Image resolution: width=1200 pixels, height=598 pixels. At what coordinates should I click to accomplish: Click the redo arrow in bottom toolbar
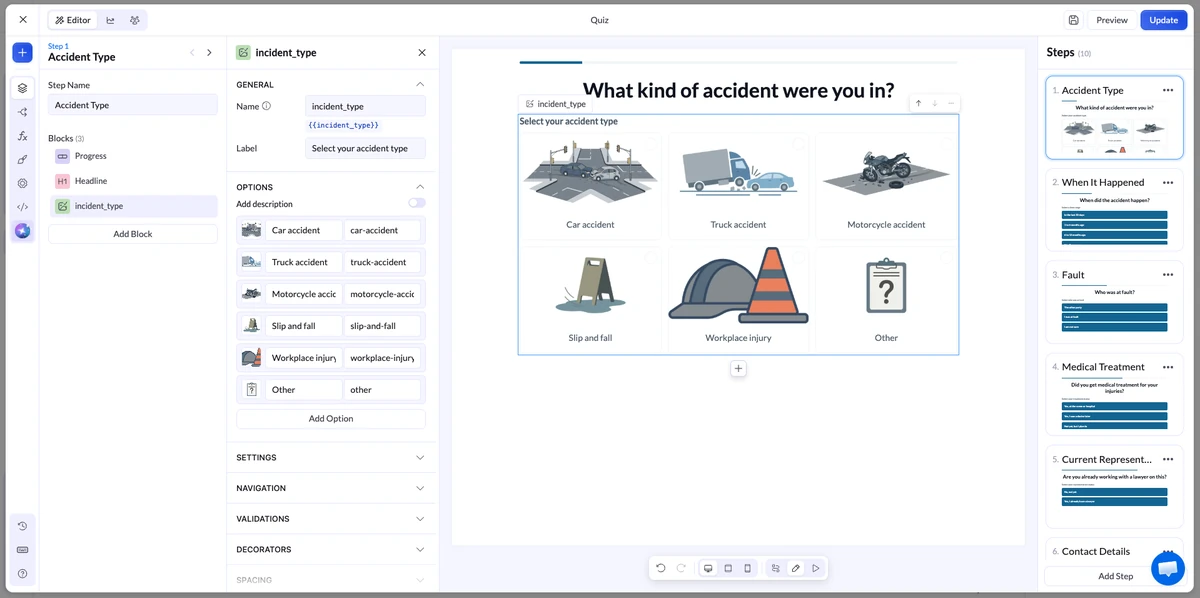[x=681, y=568]
